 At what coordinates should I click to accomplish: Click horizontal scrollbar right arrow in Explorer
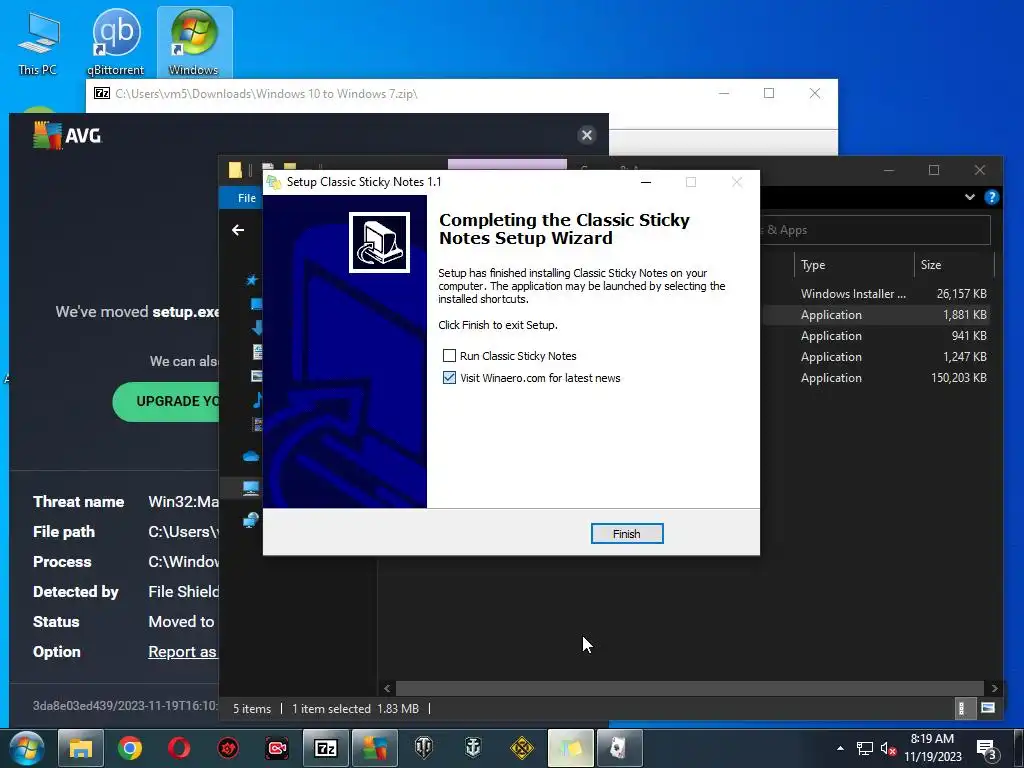click(994, 688)
